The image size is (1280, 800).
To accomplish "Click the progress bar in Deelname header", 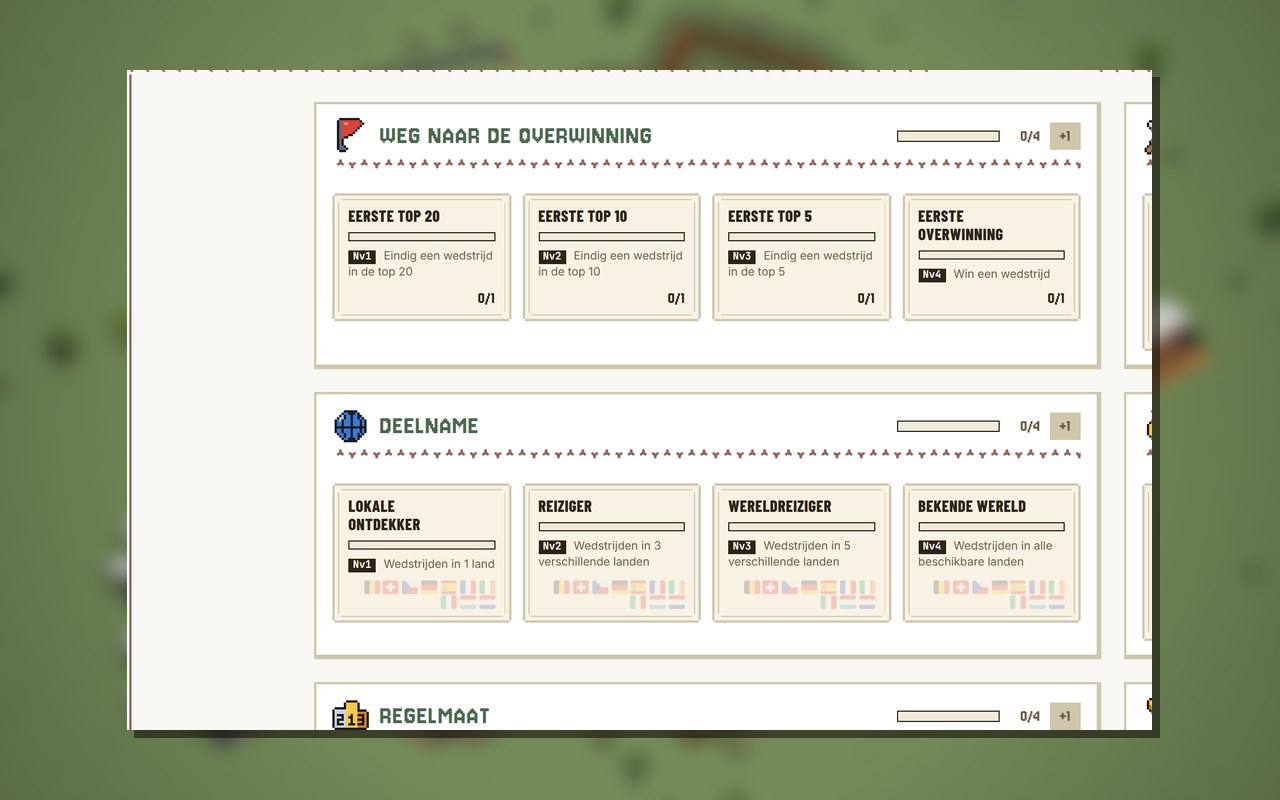I will (x=948, y=426).
